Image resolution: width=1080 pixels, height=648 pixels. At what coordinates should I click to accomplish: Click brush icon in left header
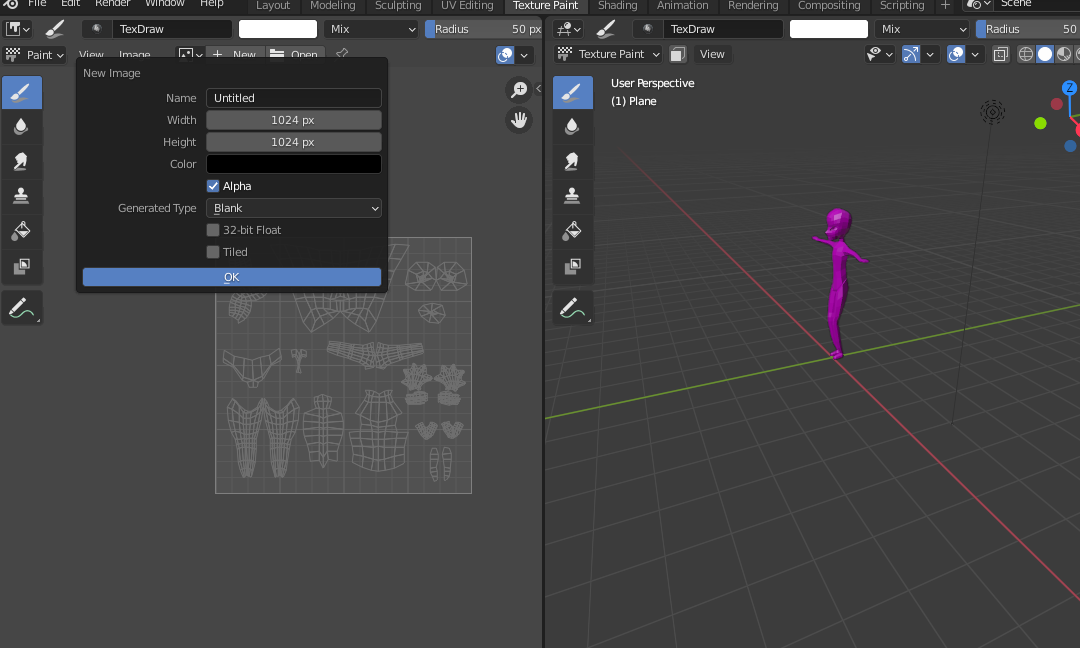pos(54,30)
